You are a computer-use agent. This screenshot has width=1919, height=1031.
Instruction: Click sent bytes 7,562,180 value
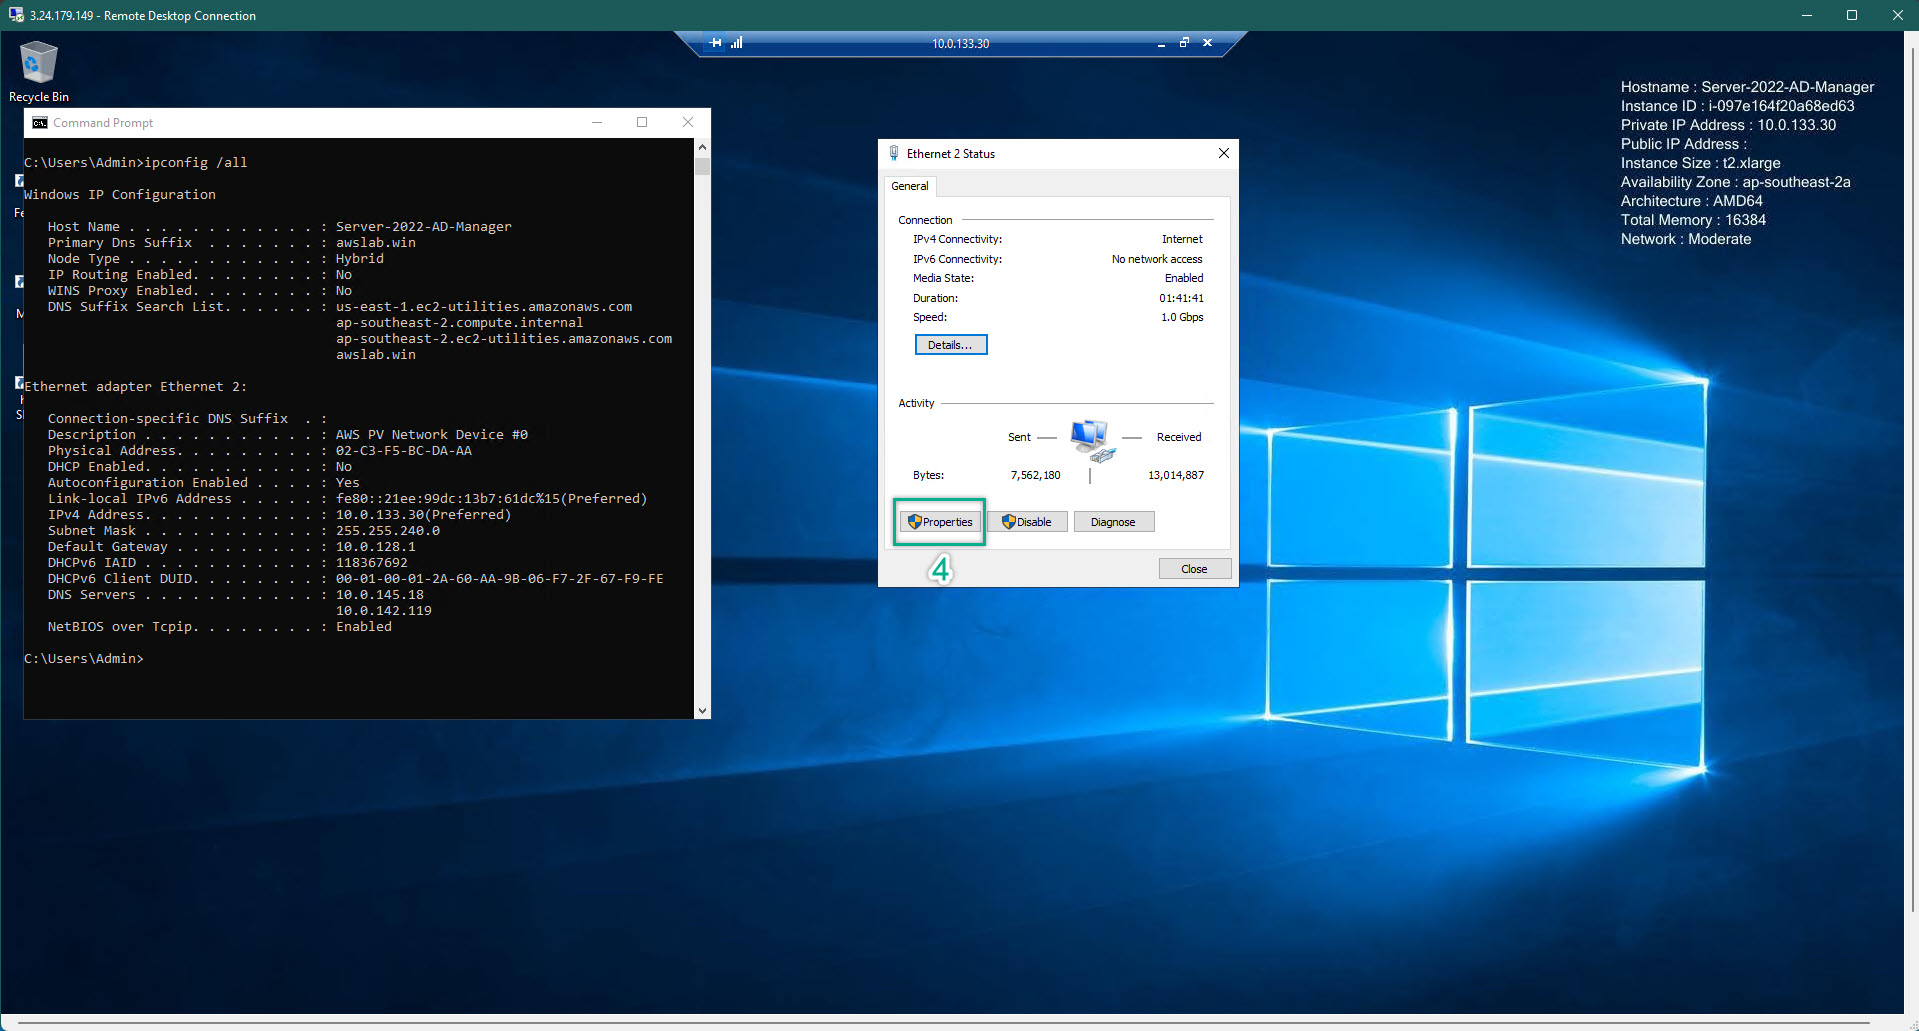pyautogui.click(x=1035, y=475)
